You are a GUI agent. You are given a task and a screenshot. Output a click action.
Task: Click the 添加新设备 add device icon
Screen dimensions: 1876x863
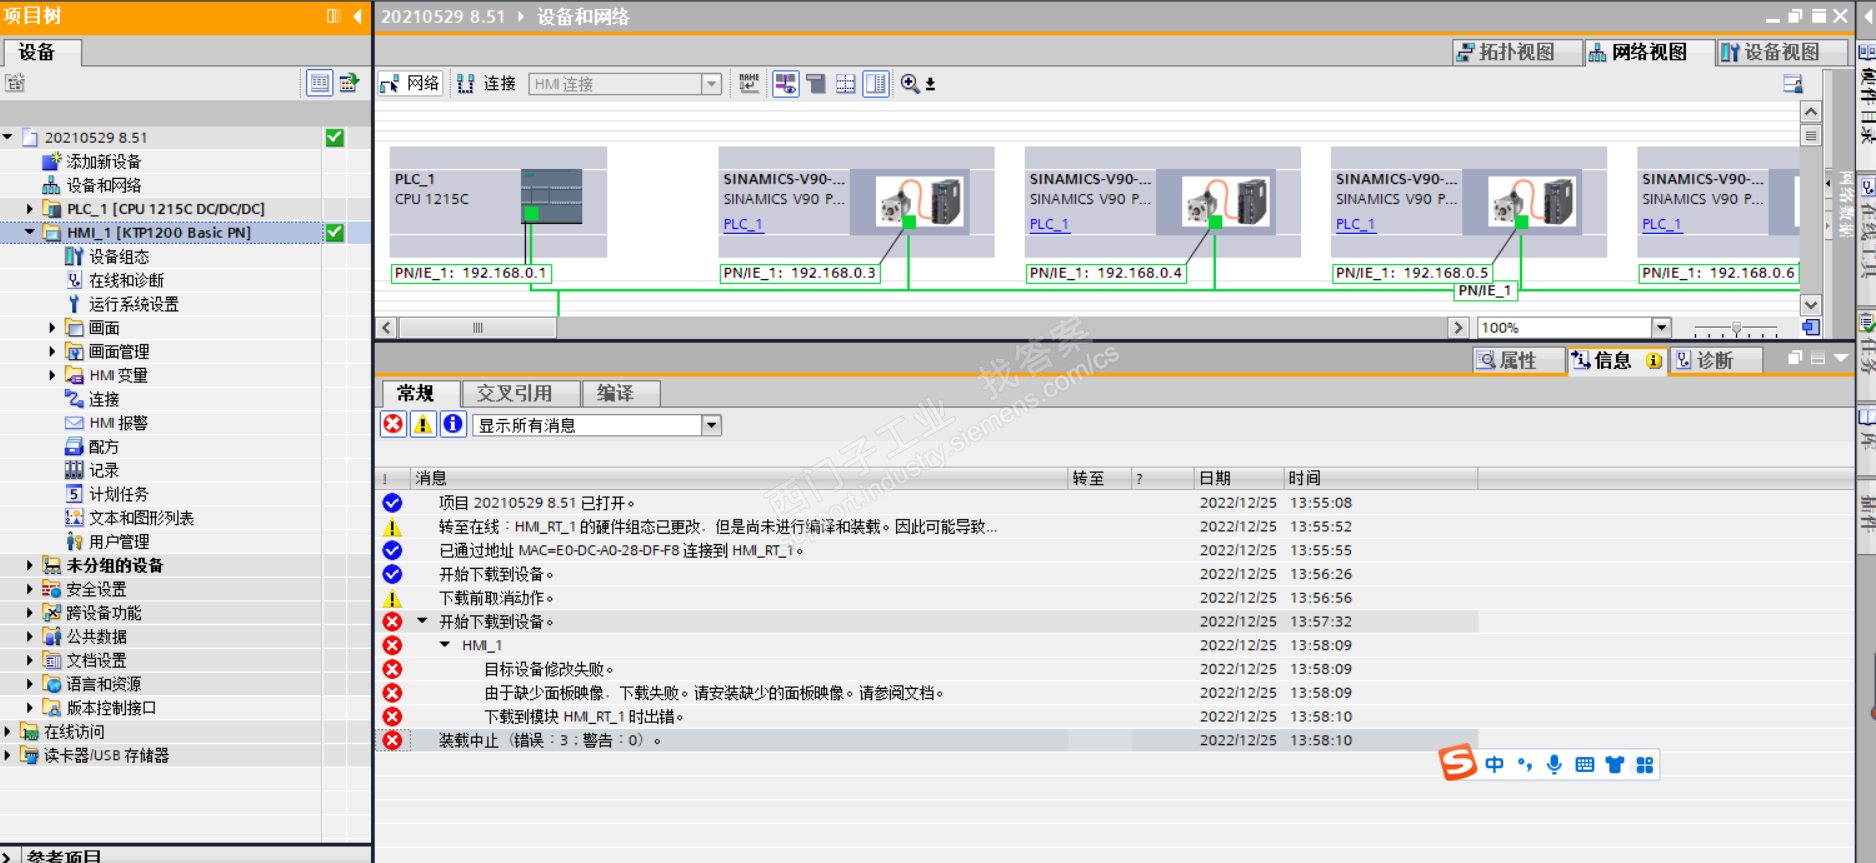tap(52, 161)
